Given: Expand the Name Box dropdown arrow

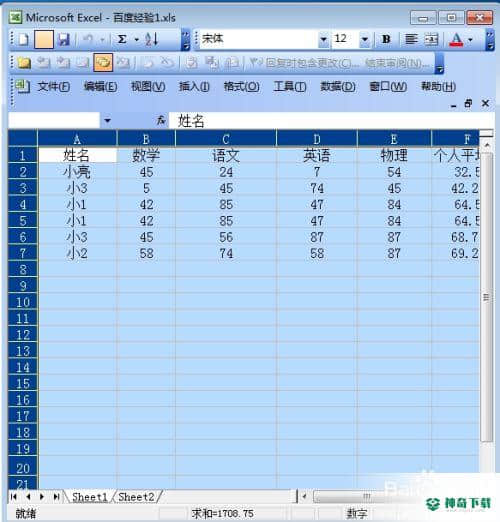Looking at the screenshot, I should (107, 120).
